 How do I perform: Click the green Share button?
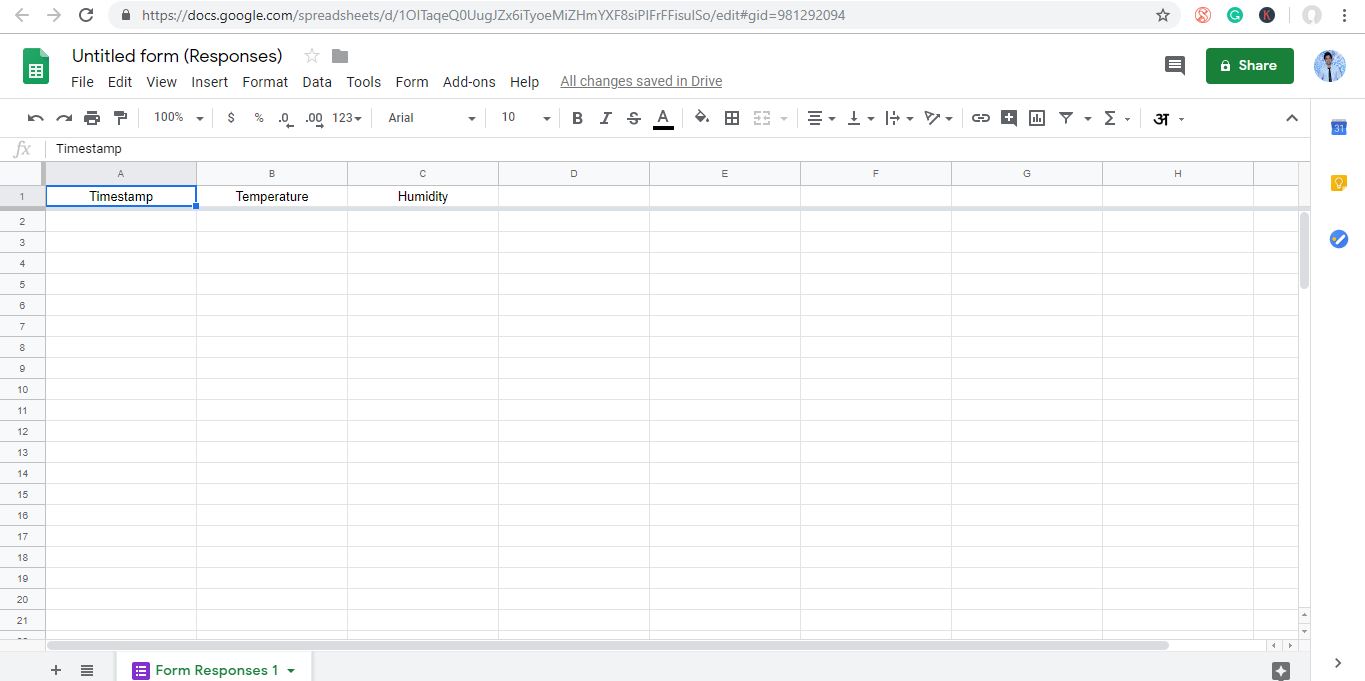[x=1249, y=66]
